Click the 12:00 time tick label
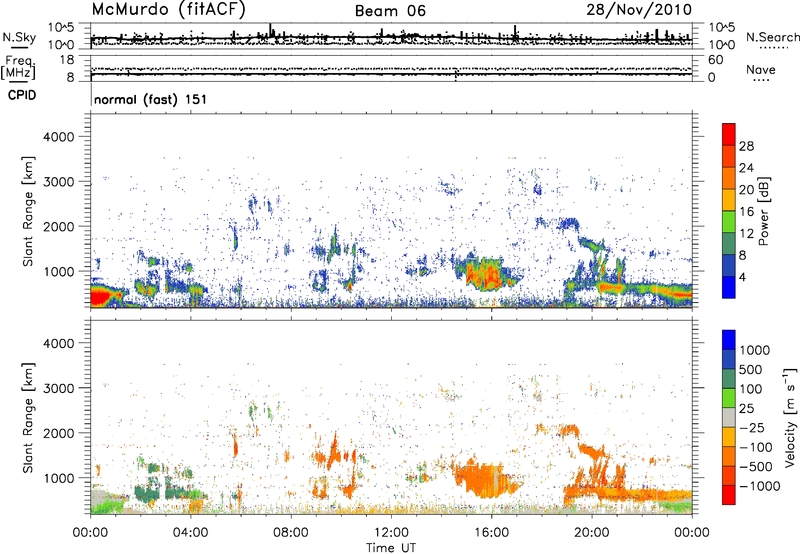This screenshot has height=554, width=800. (x=391, y=533)
